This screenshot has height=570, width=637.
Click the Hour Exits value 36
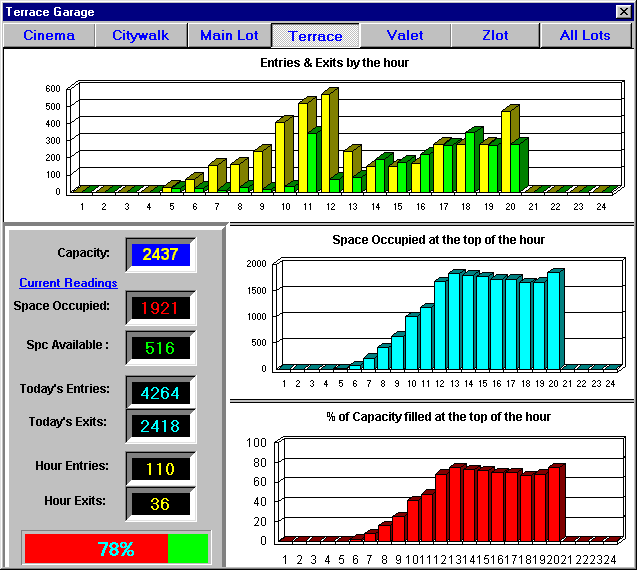coord(161,504)
